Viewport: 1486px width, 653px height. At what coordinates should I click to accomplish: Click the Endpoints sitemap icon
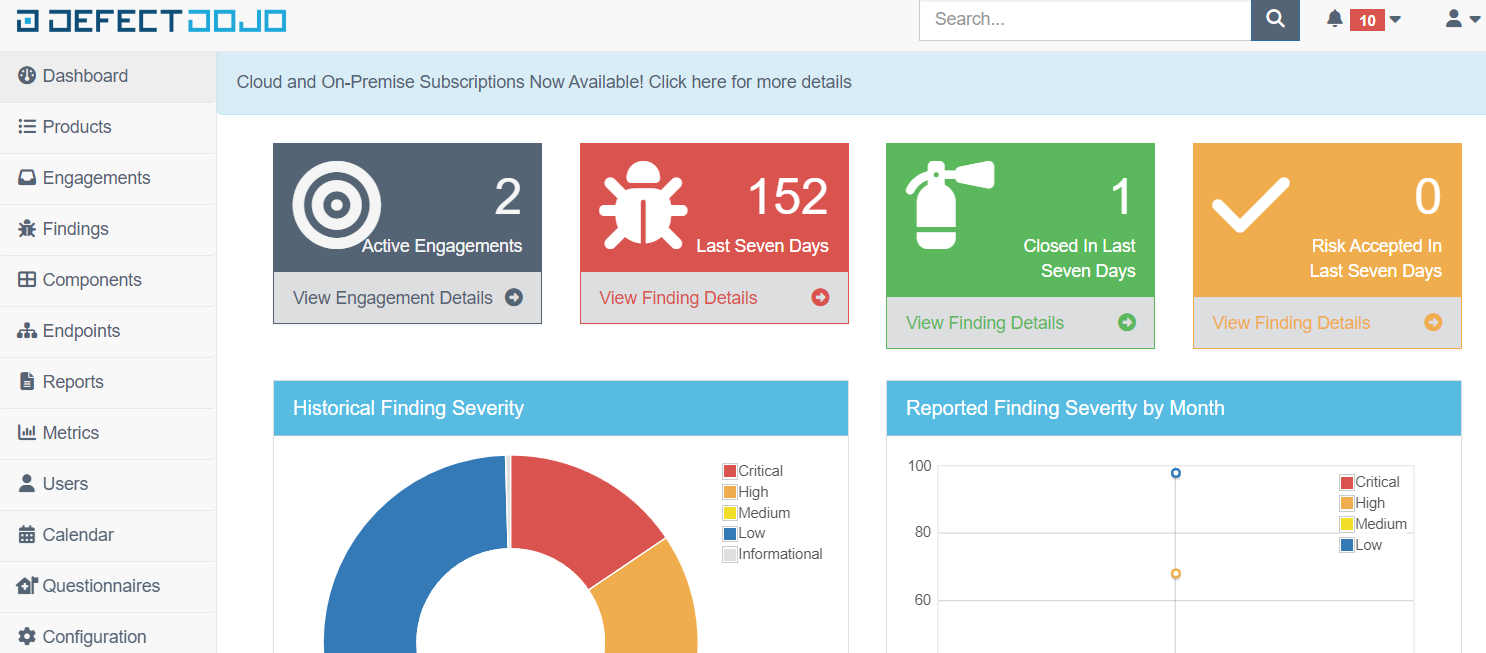pos(27,331)
